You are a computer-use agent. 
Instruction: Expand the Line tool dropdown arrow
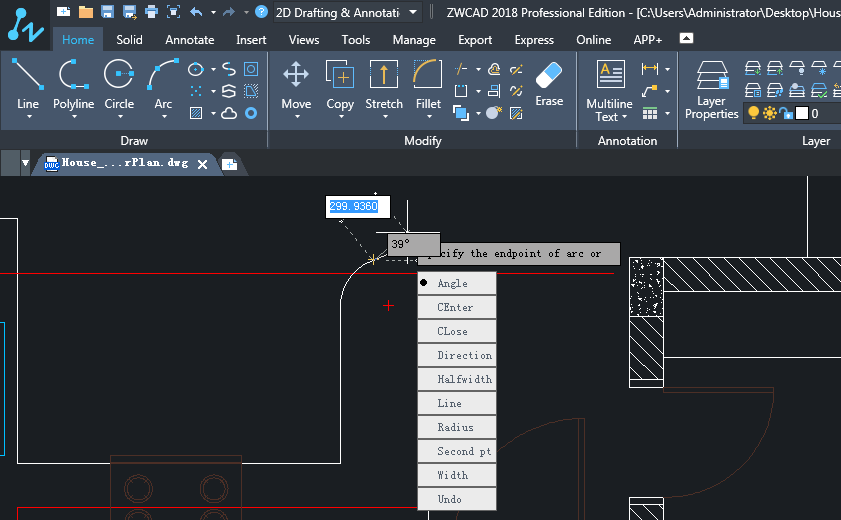[x=29, y=117]
